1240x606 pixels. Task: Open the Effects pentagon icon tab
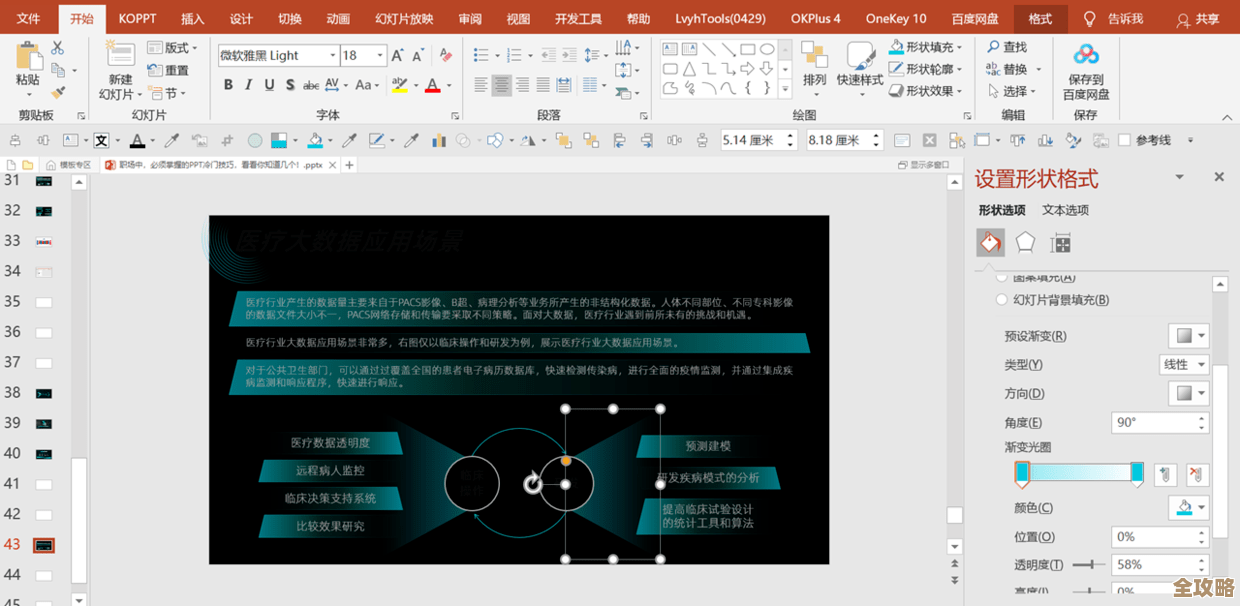pos(1025,243)
